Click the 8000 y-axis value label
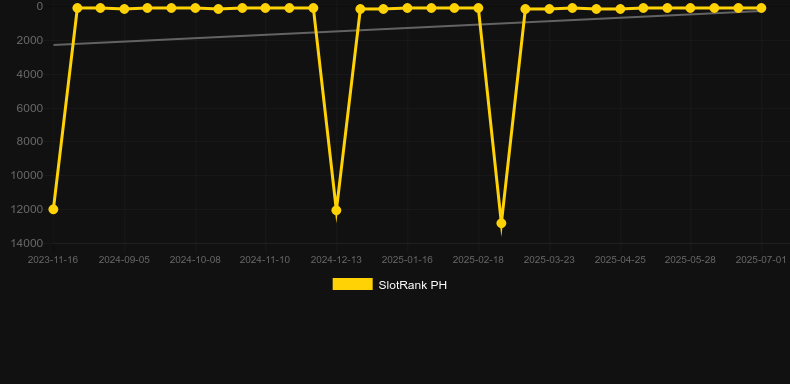Viewport: 790px width, 384px height. click(30, 142)
